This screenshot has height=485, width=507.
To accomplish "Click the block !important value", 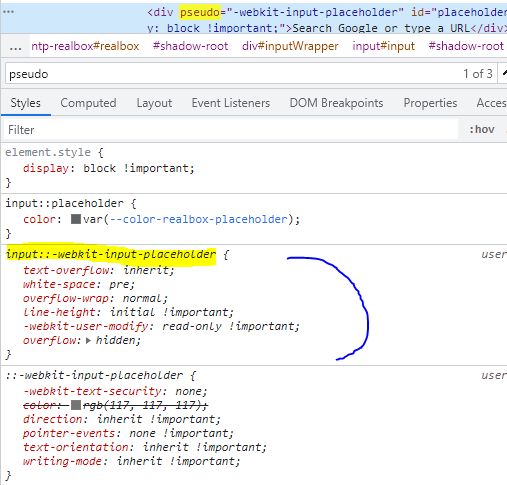I will pos(136,168).
